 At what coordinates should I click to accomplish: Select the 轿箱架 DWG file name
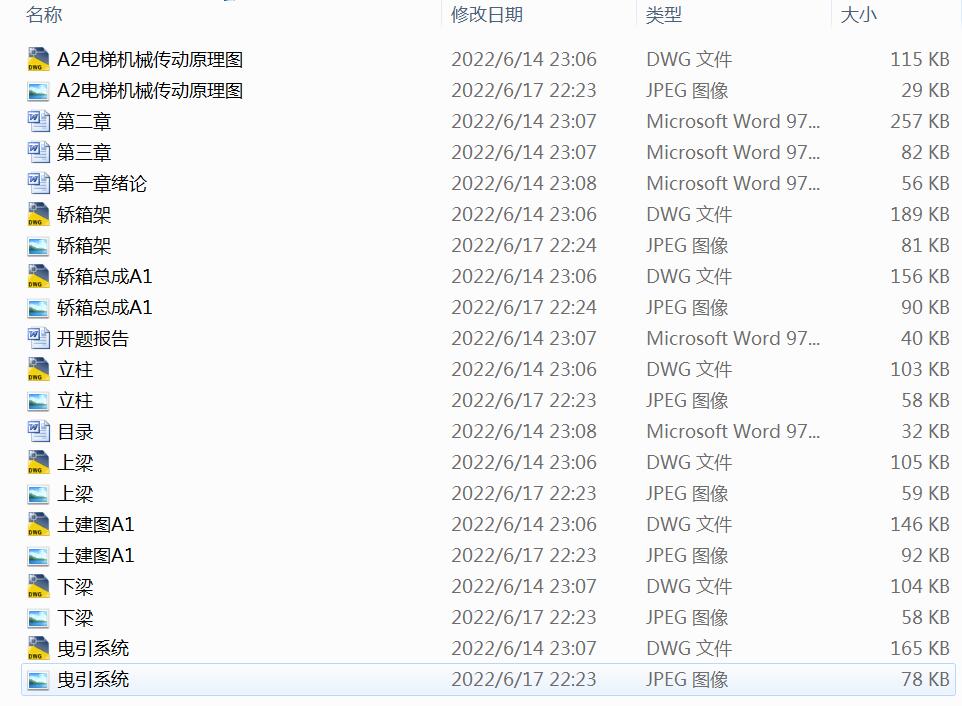coord(84,215)
